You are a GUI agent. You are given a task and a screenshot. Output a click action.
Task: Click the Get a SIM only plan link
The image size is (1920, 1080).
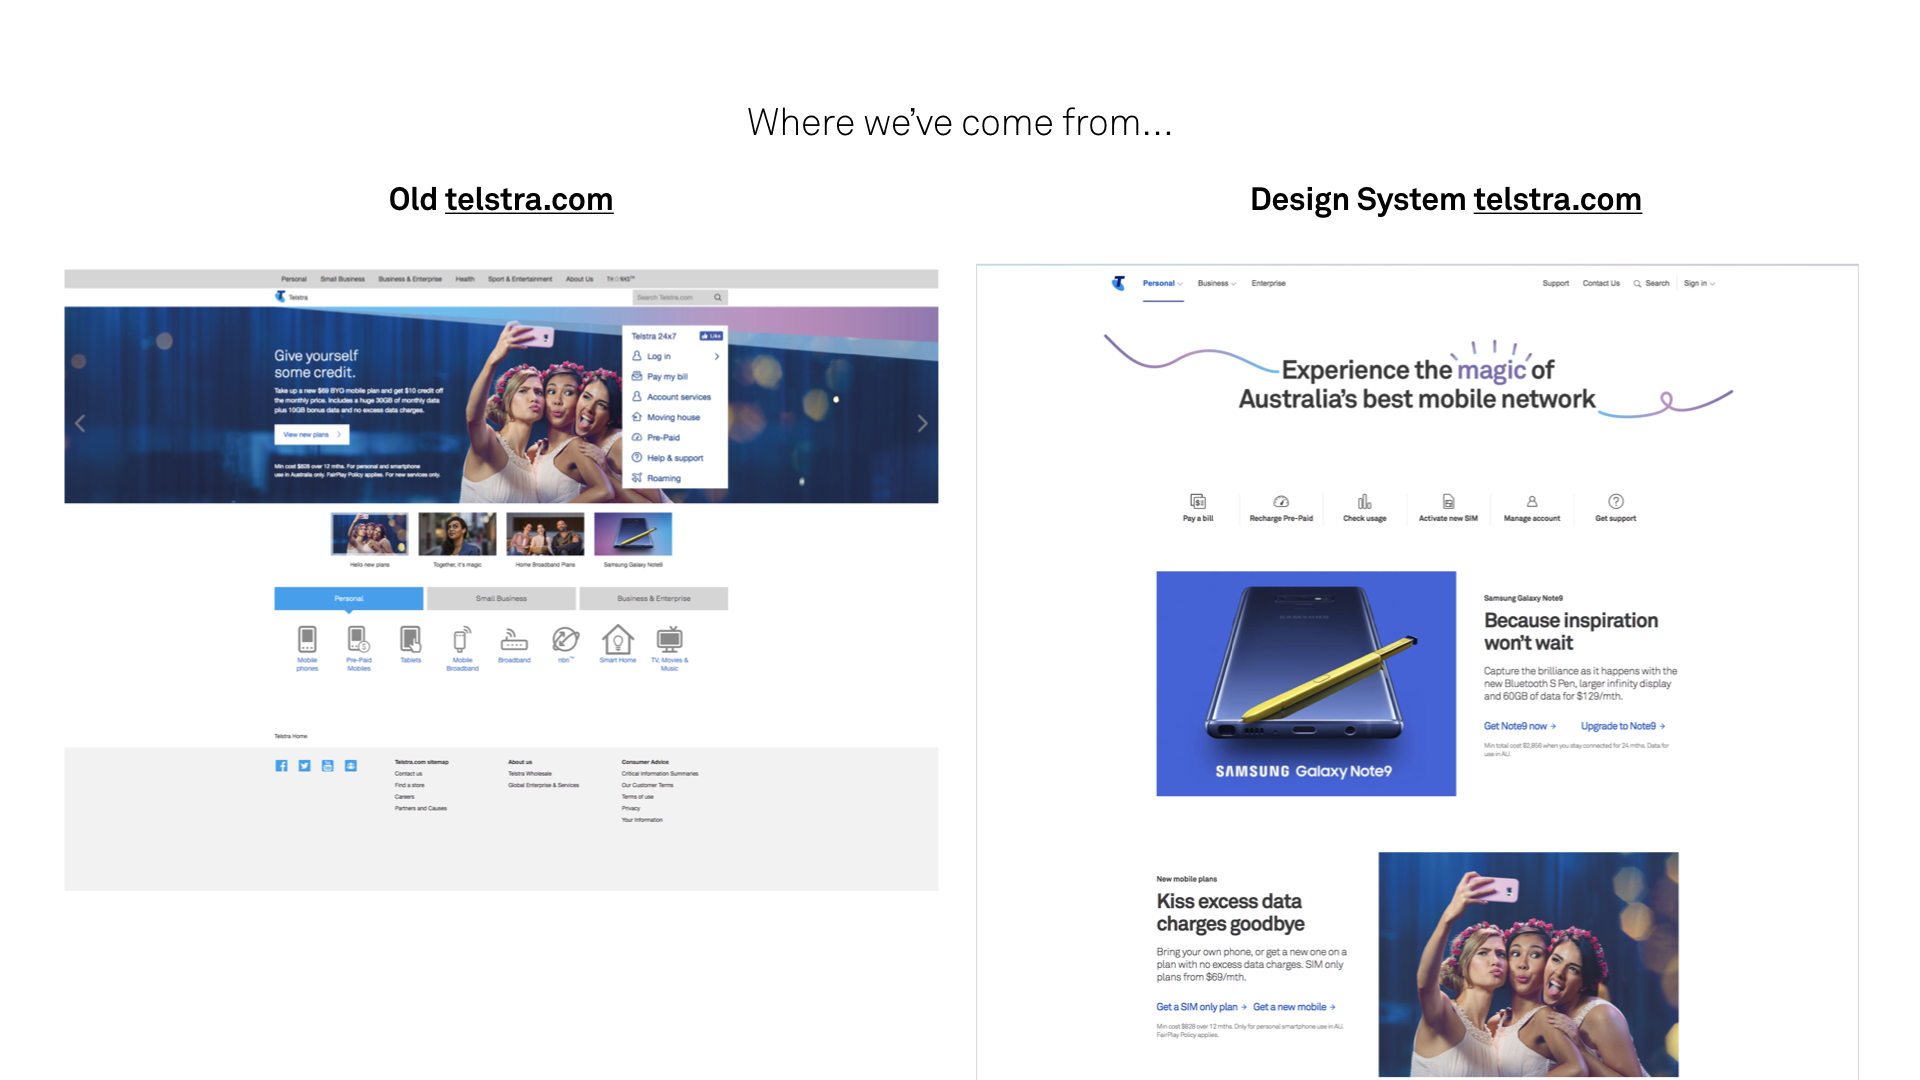pyautogui.click(x=1202, y=1007)
